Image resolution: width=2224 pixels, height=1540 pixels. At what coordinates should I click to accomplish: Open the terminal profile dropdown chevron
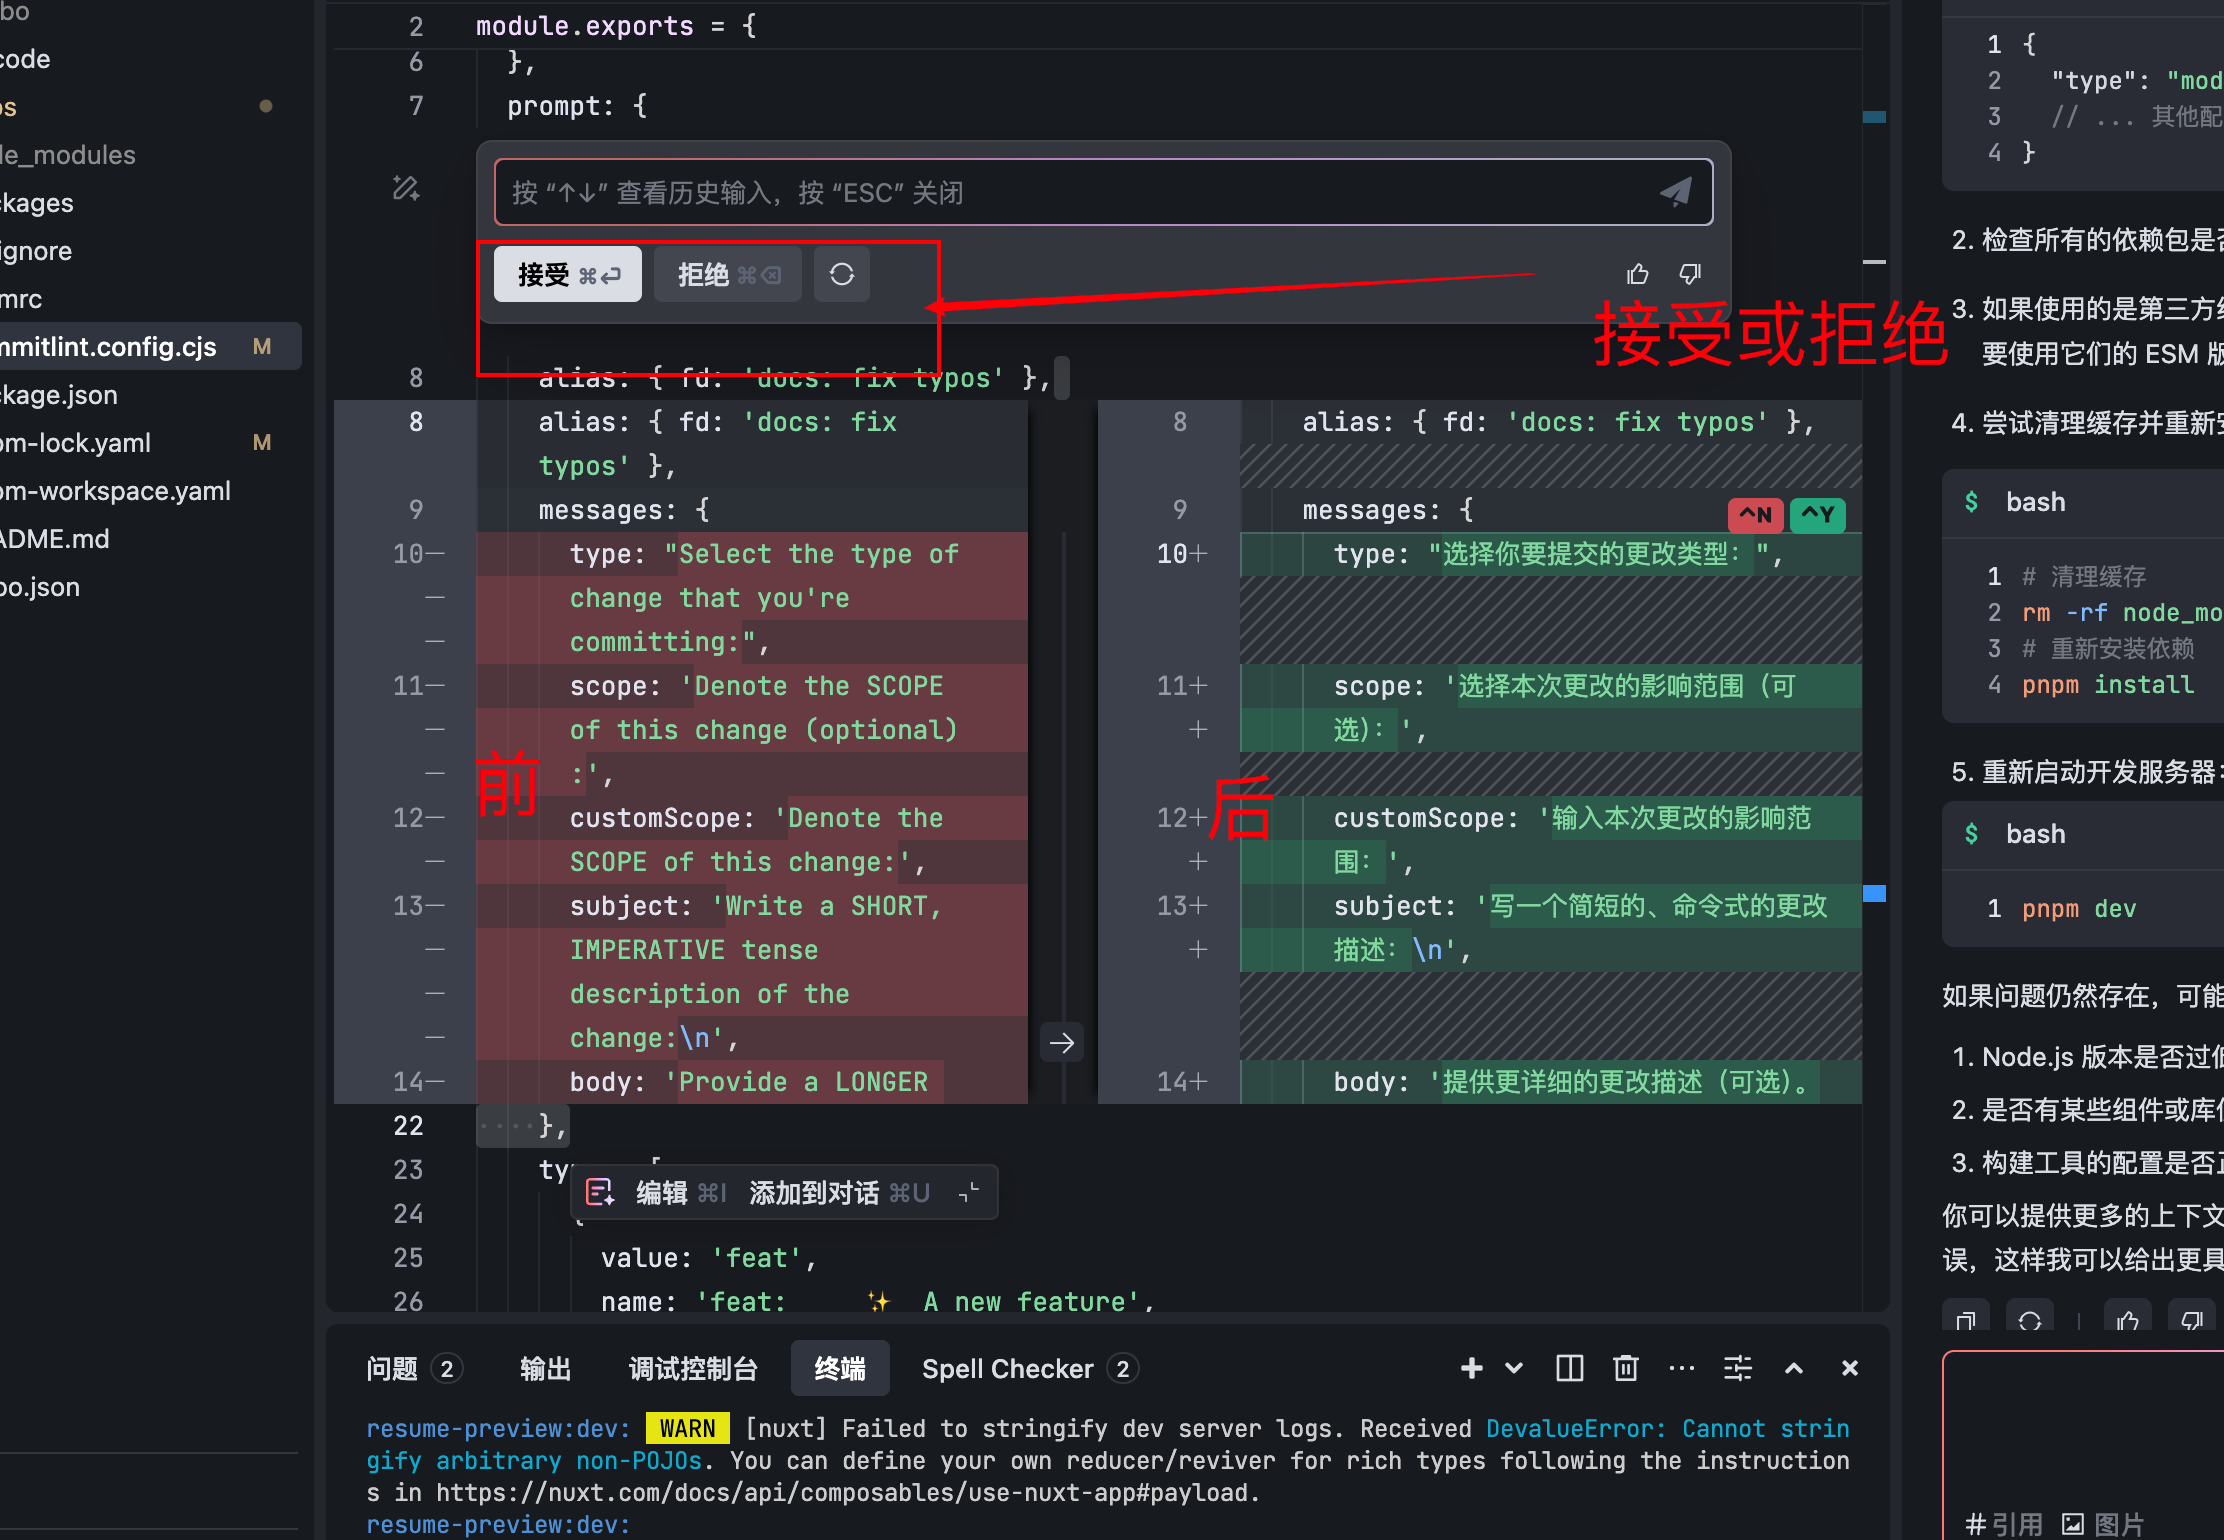1513,1368
